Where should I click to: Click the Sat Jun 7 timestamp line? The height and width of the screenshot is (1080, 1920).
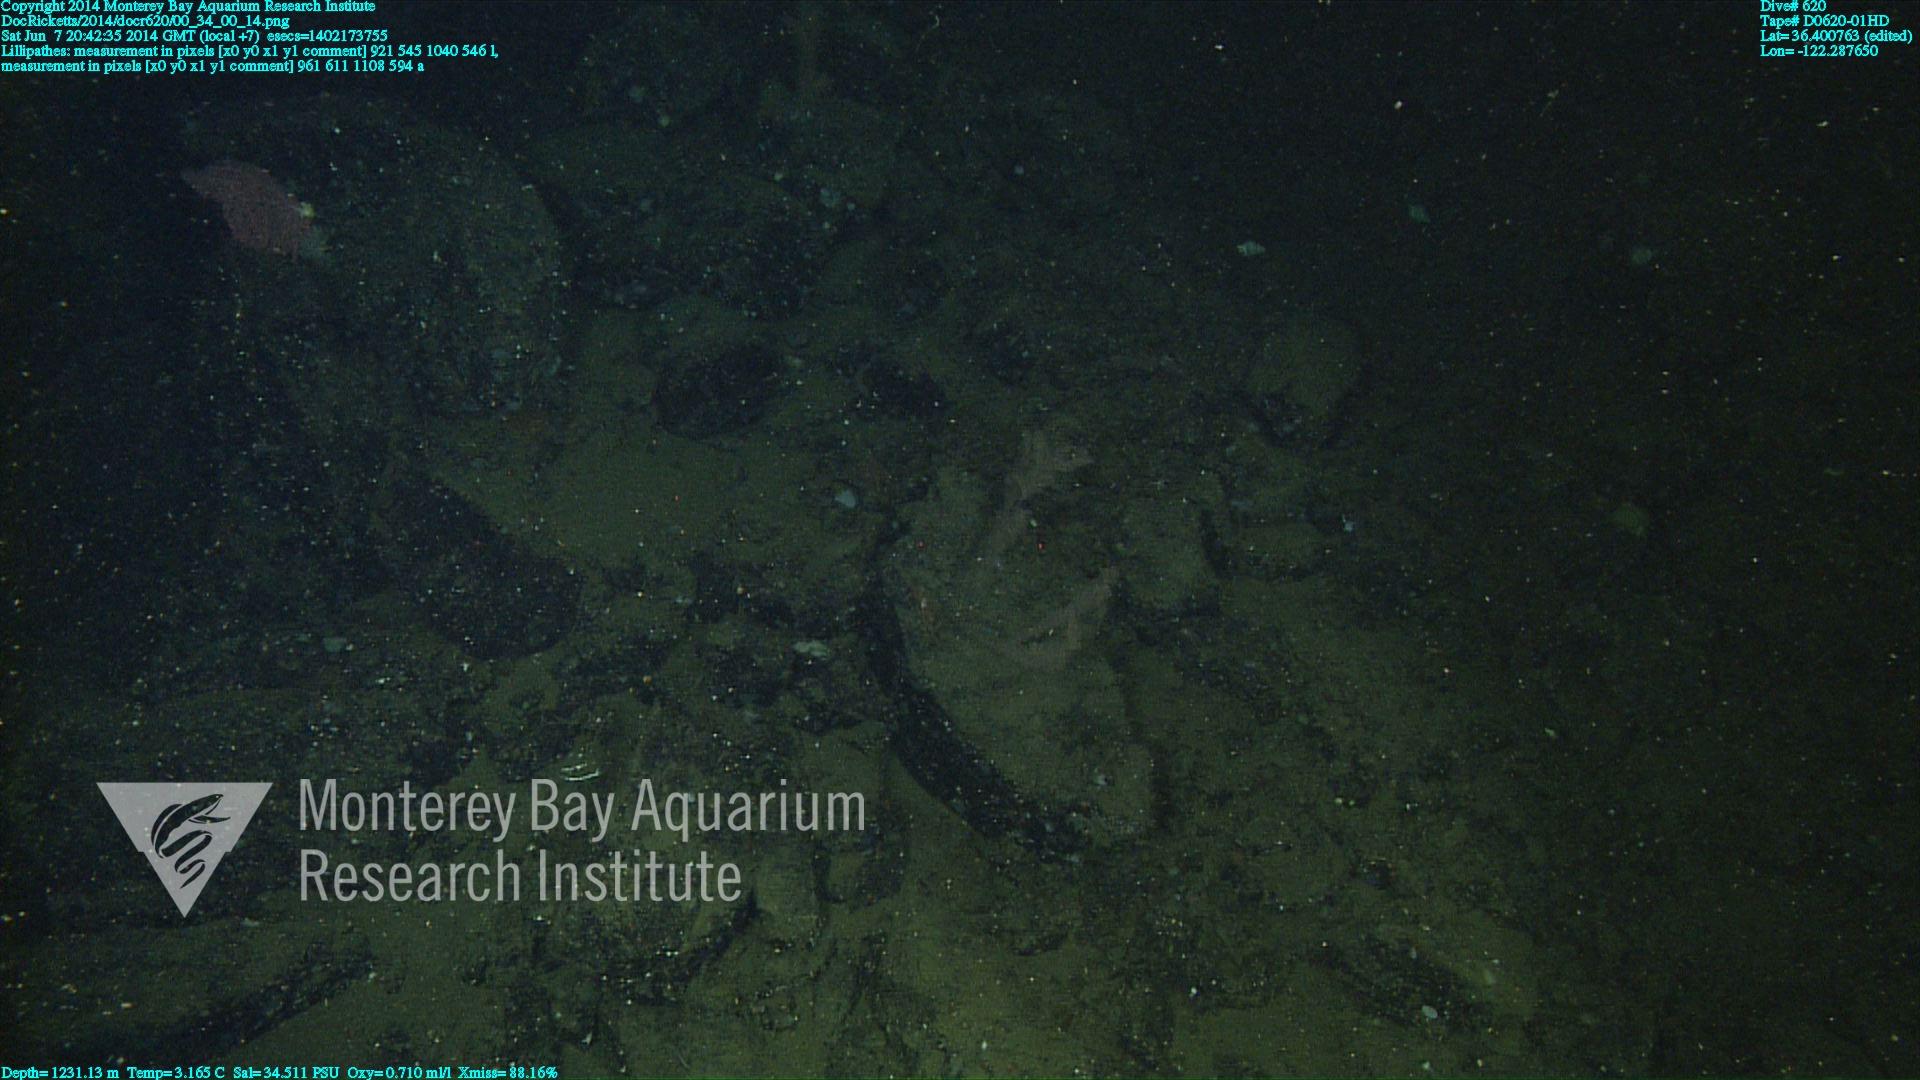click(194, 36)
